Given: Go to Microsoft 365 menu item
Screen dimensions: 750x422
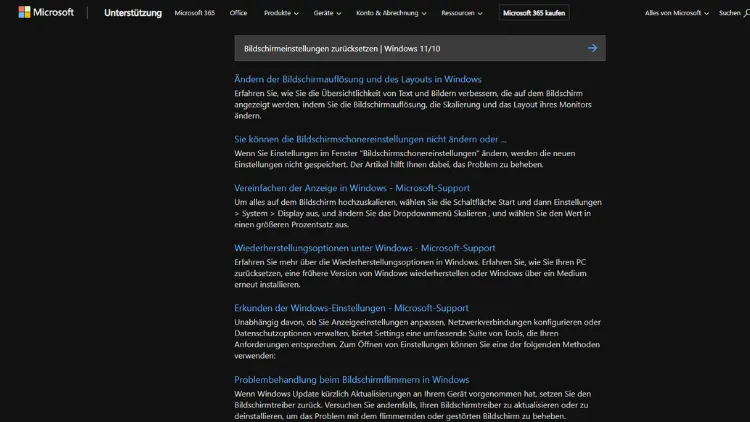Looking at the screenshot, I should 195,13.
